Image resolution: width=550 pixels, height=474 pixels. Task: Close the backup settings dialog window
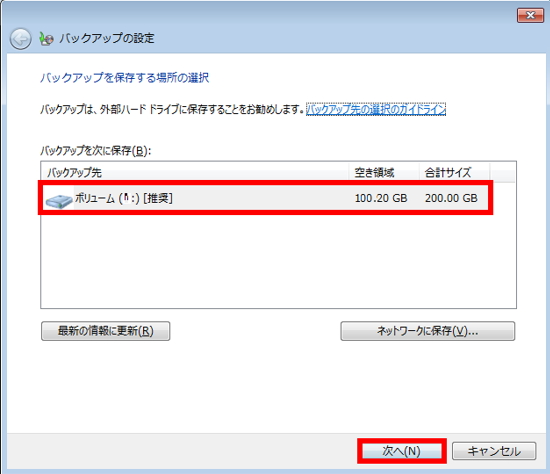(530, 15)
